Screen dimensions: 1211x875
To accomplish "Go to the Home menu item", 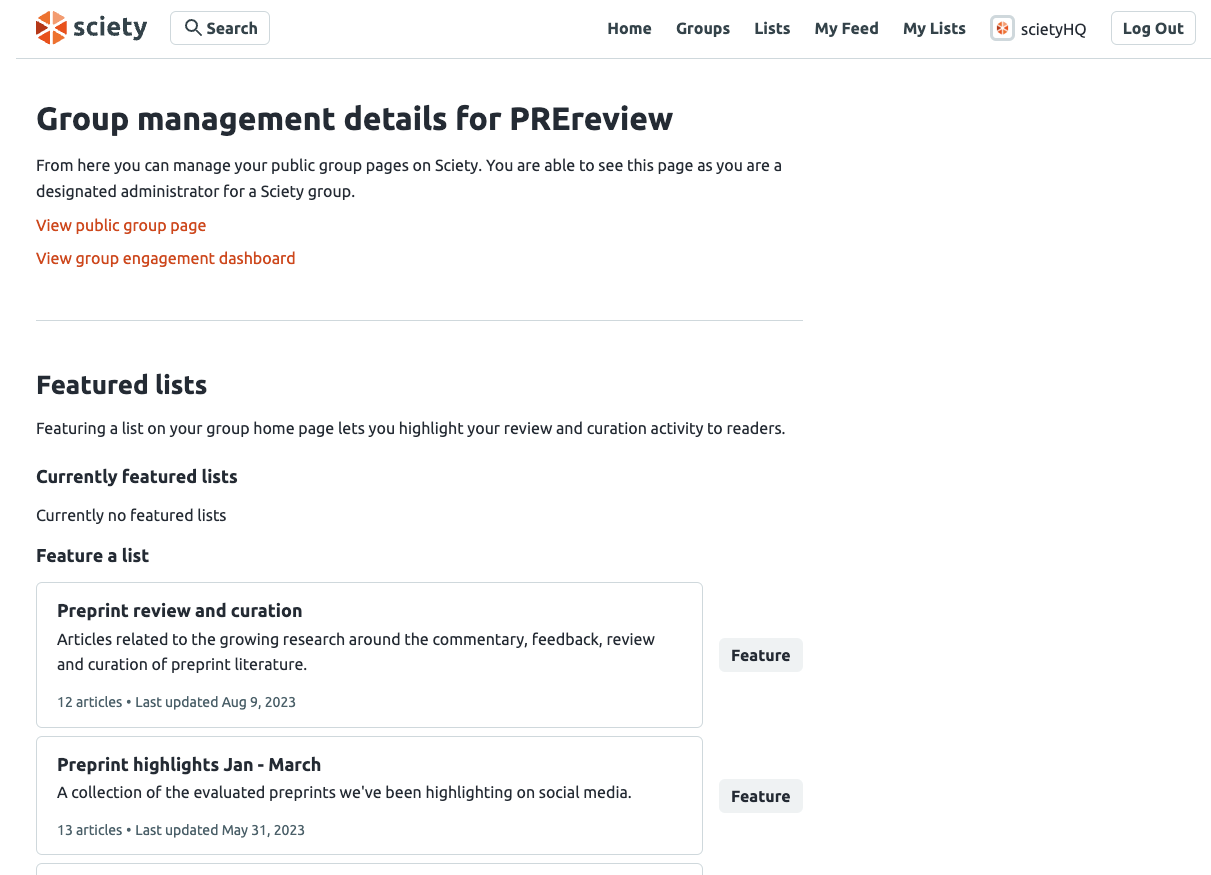I will click(x=629, y=28).
